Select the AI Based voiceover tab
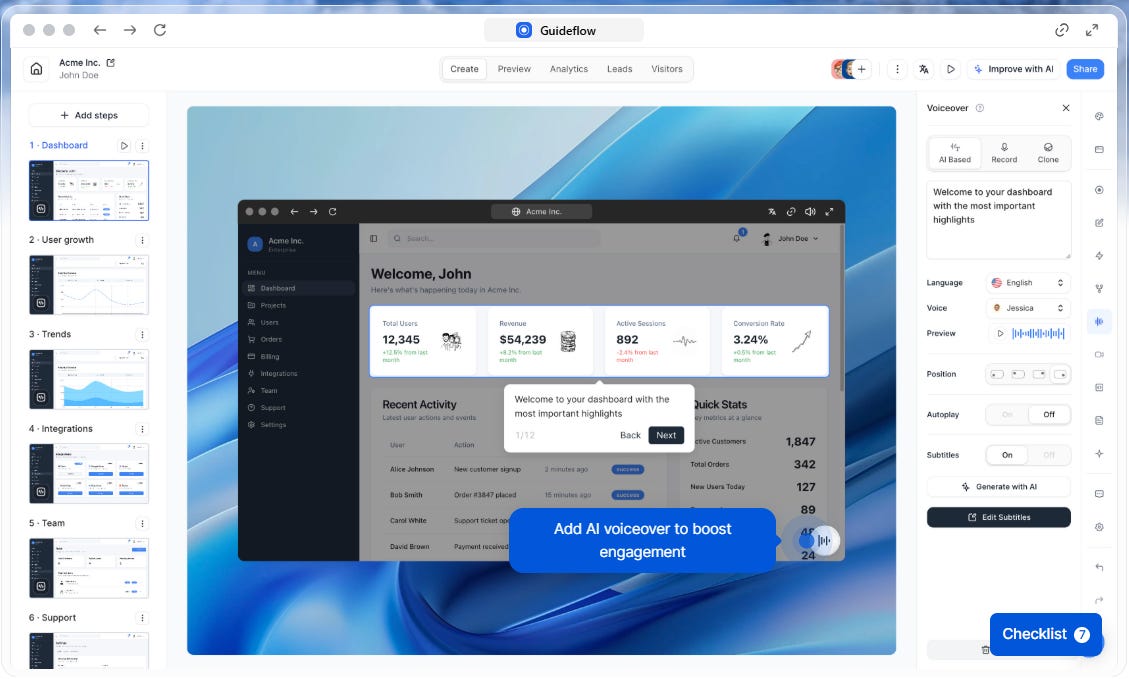This screenshot has width=1129, height=679. 955,153
